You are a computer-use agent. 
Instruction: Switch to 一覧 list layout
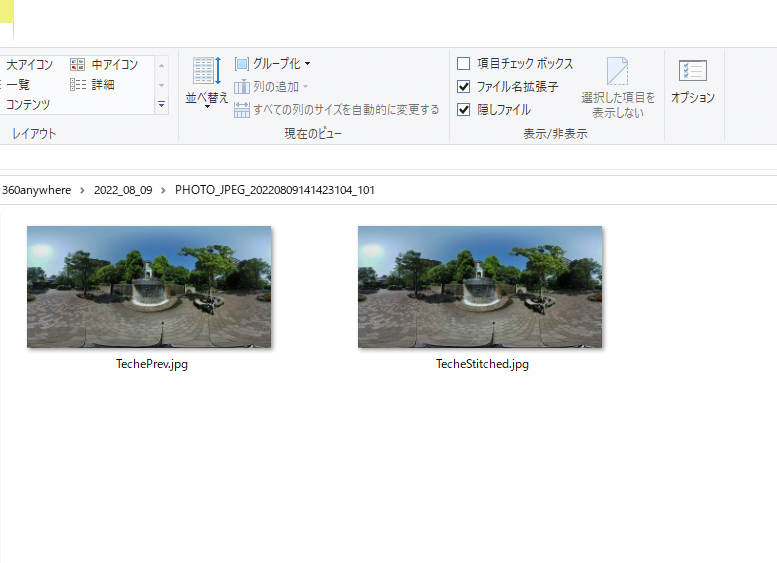coord(16,85)
